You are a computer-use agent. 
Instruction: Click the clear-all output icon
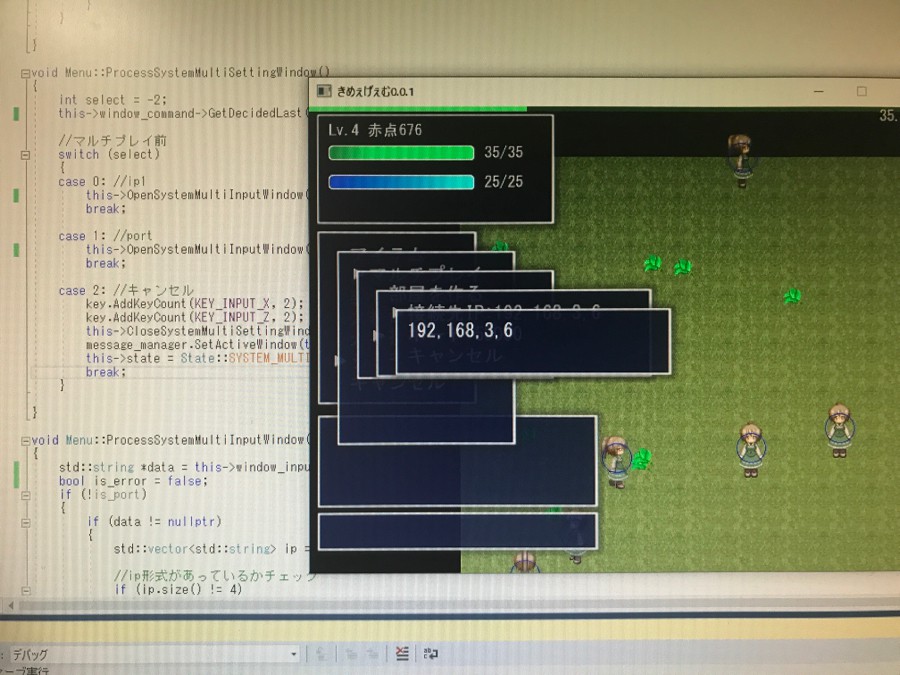click(x=401, y=654)
